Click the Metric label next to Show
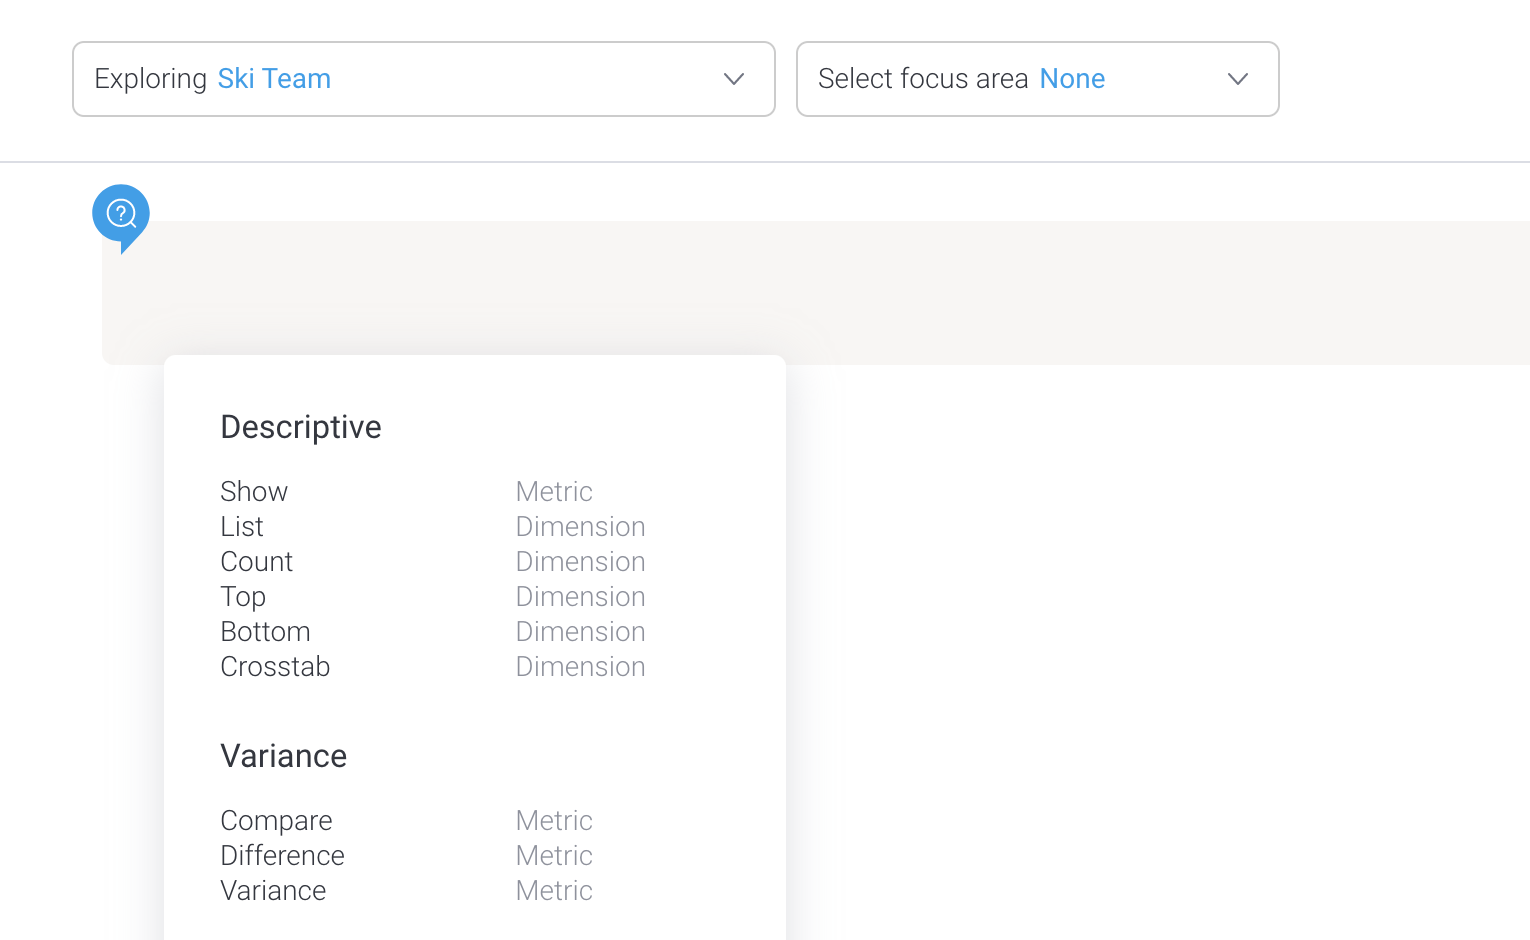 pyautogui.click(x=554, y=492)
